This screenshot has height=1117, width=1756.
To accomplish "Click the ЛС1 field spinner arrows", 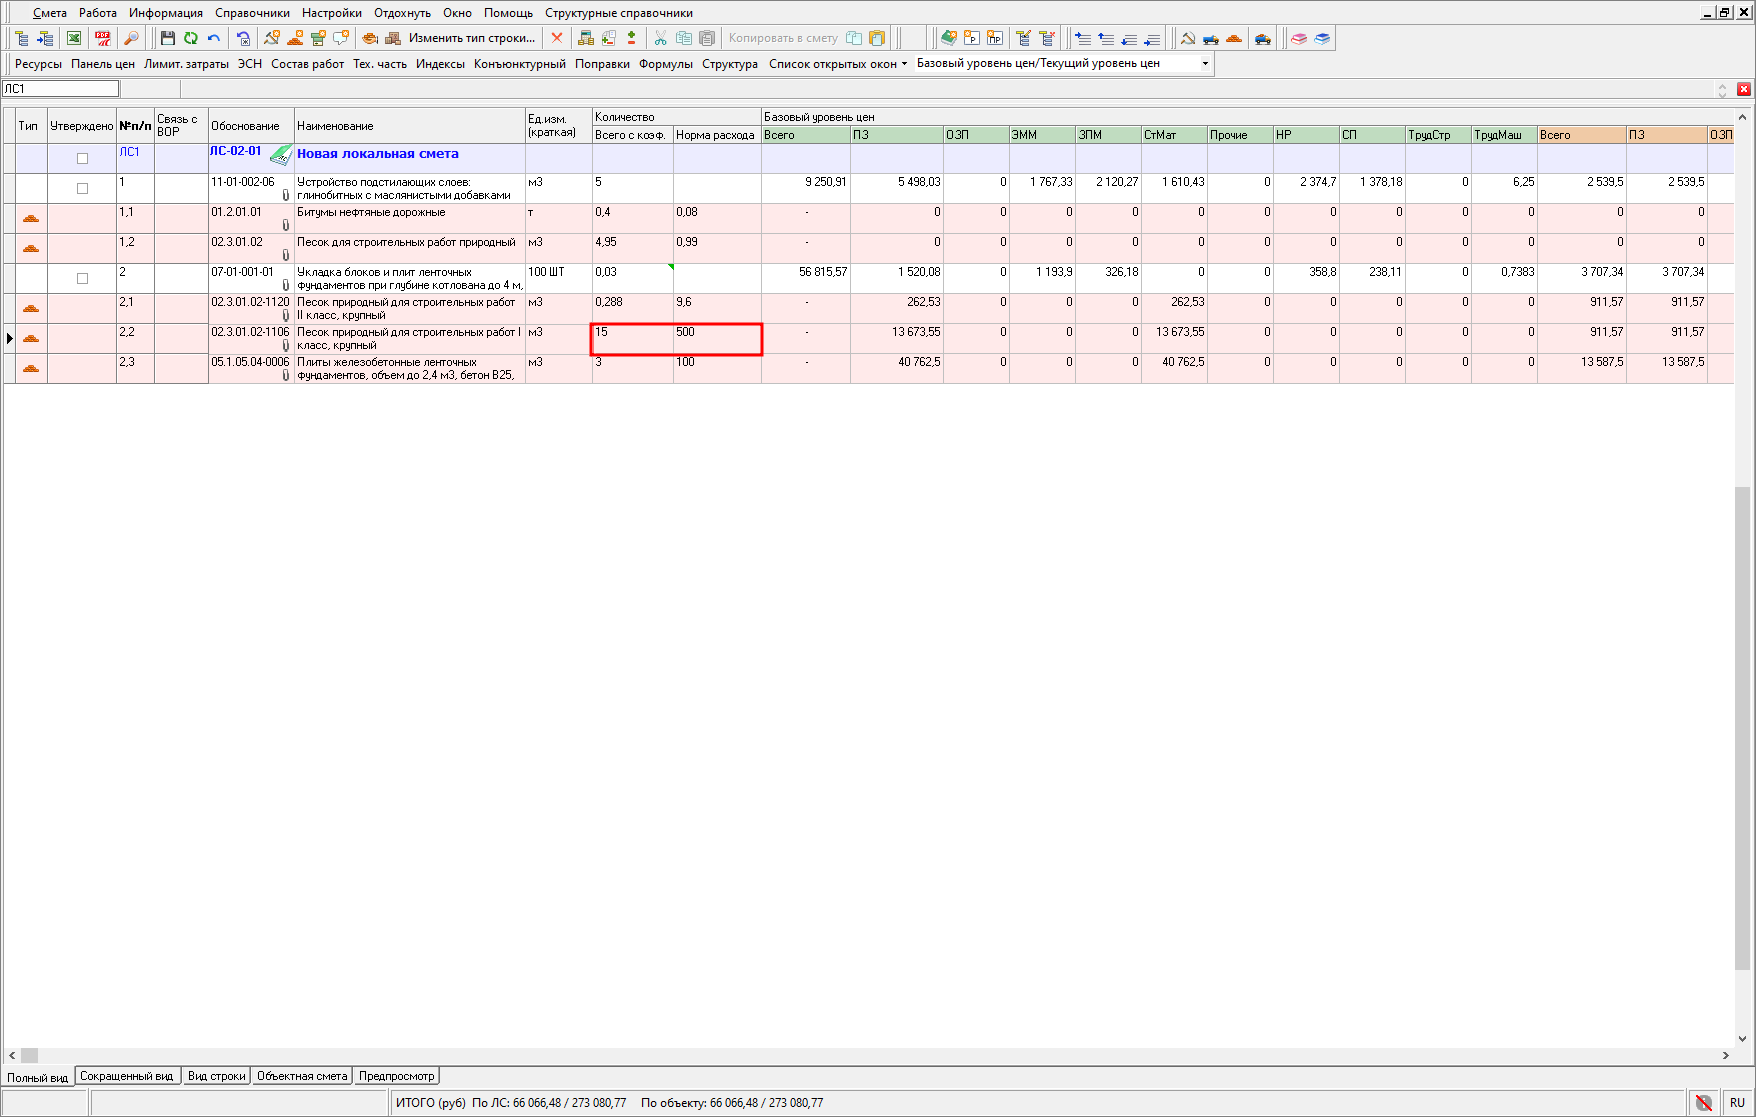I will [1722, 90].
